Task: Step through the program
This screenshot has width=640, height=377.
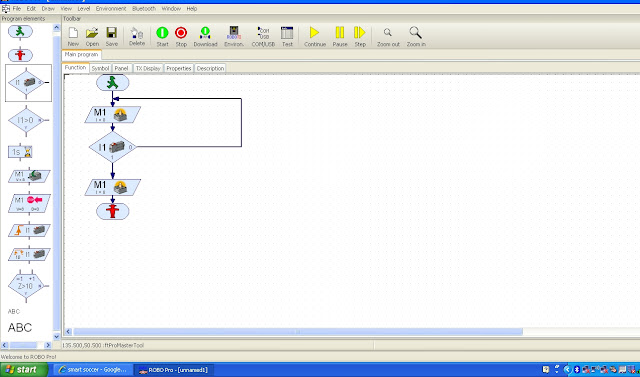Action: pyautogui.click(x=360, y=36)
